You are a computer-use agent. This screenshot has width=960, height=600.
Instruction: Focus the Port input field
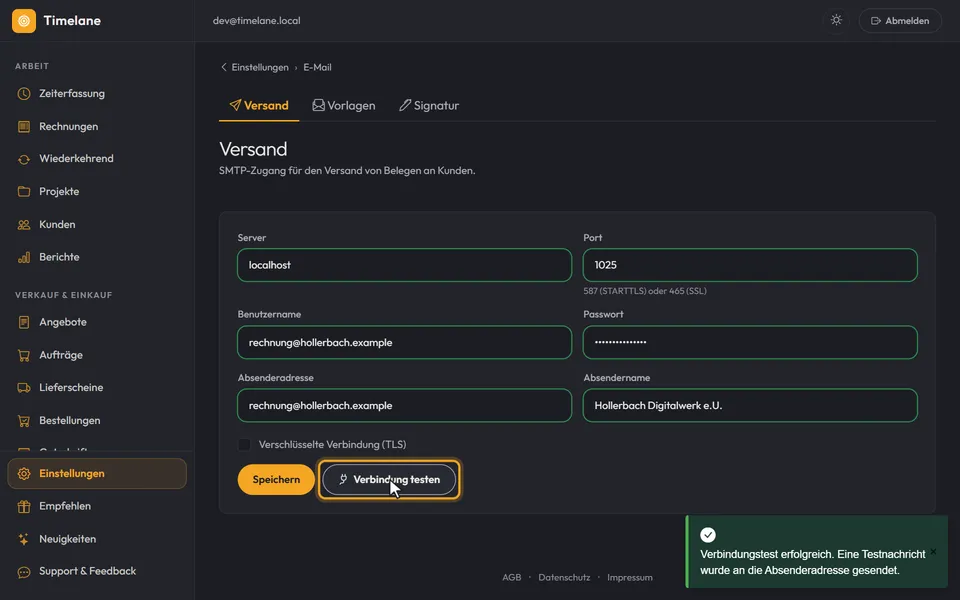coord(750,265)
